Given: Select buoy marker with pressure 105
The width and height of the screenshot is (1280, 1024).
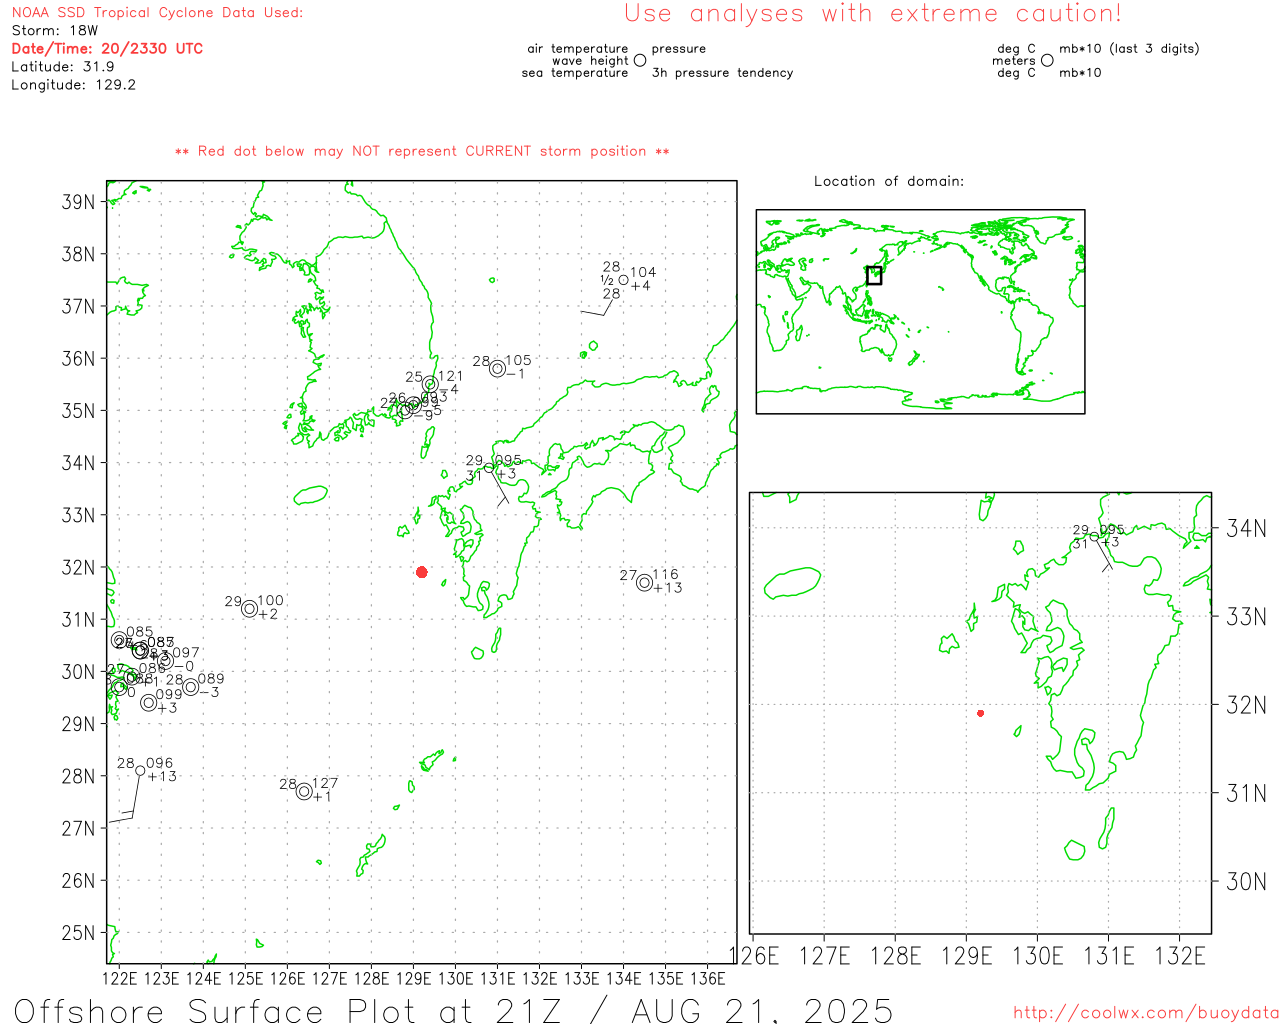Looking at the screenshot, I should tap(497, 368).
